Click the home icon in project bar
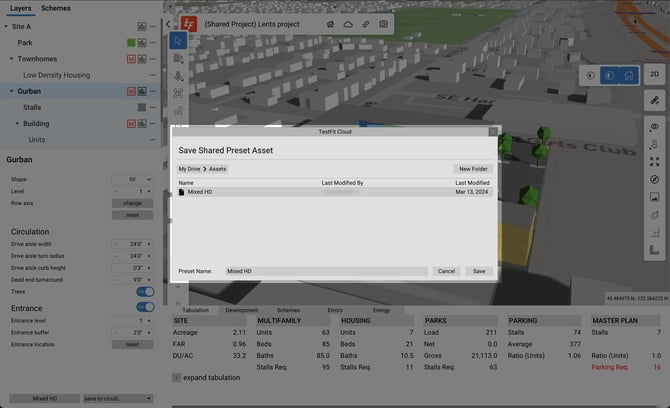Screen dimensions: 670x408 tap(330, 24)
